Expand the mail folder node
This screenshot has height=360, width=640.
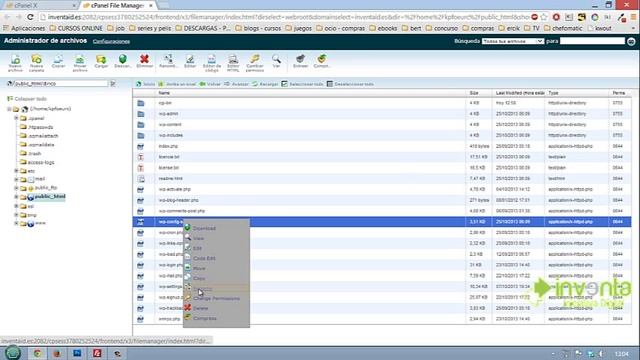coord(16,179)
